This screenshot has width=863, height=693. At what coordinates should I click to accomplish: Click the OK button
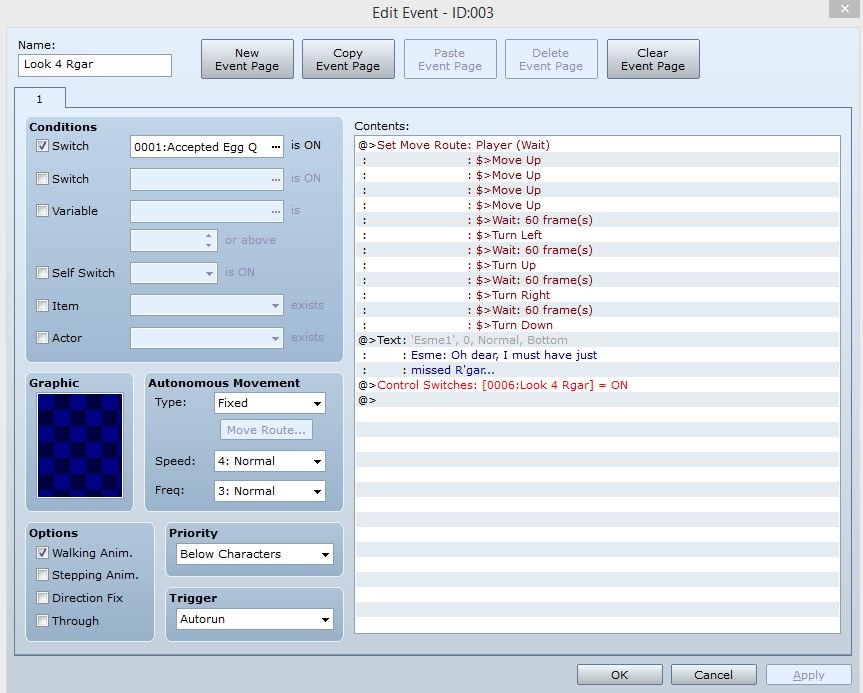pos(620,675)
